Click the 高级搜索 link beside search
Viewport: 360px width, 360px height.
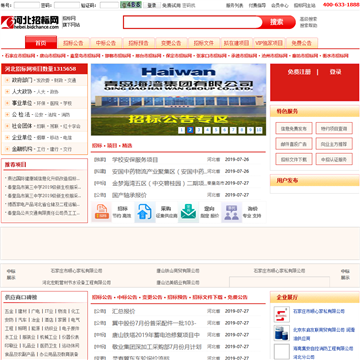[x=308, y=19]
